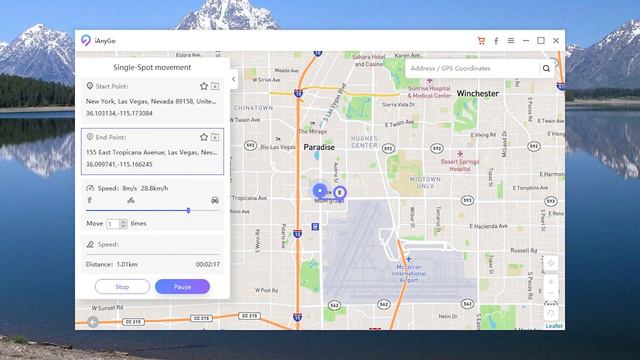Click the End Point location pin icon

click(90, 137)
